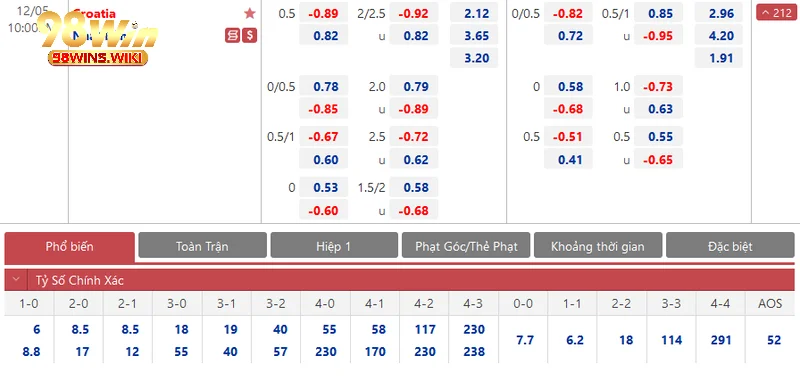Switch to the Đặc biệt tab
Image resolution: width=800 pixels, height=381 pixels.
tap(730, 246)
